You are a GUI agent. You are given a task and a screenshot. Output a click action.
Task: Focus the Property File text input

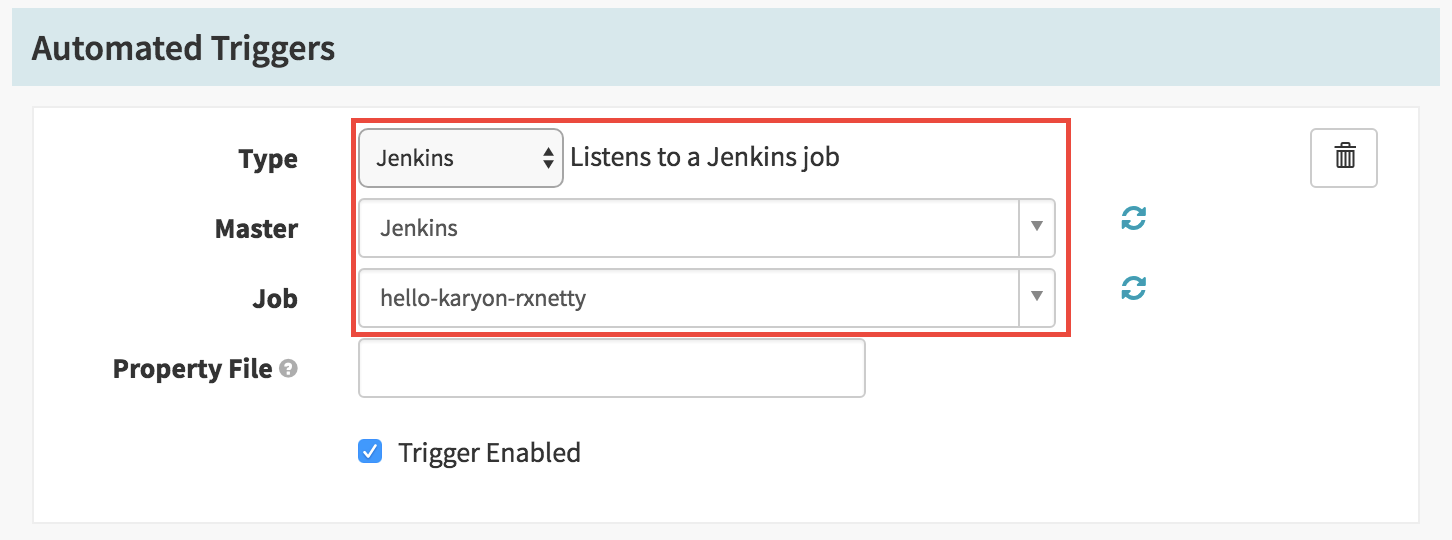point(612,368)
